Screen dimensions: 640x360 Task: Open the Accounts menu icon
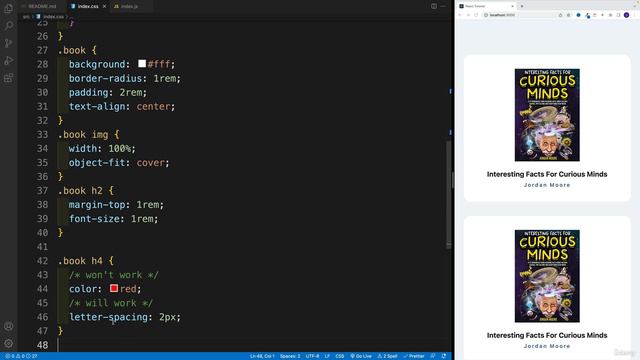[x=9, y=326]
